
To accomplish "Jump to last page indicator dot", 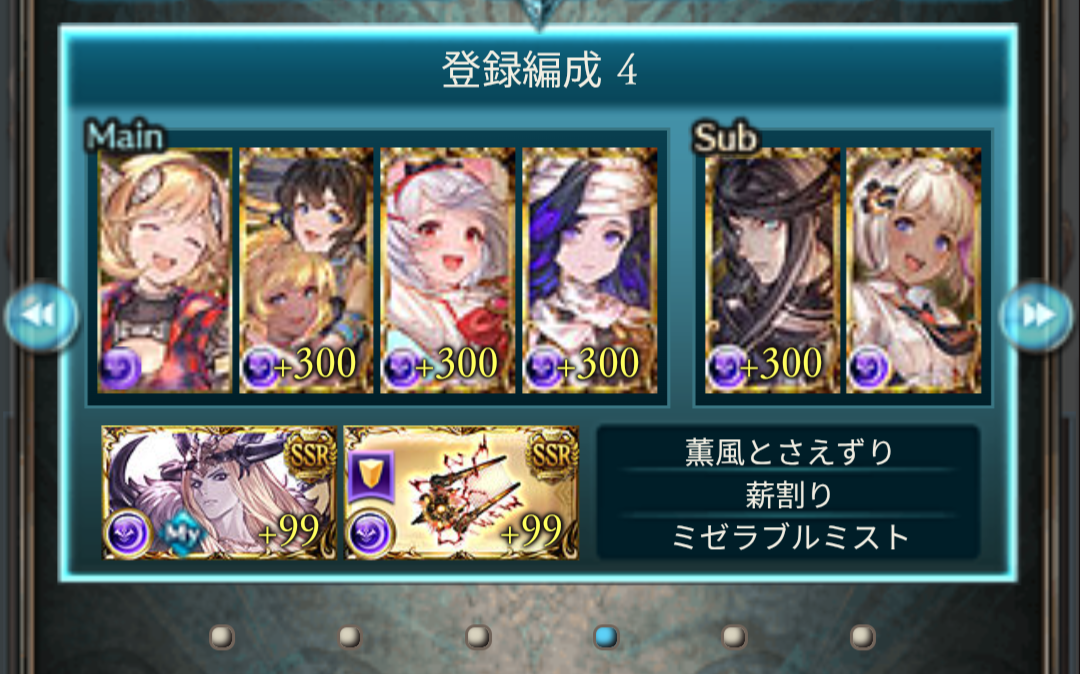I will coord(862,637).
